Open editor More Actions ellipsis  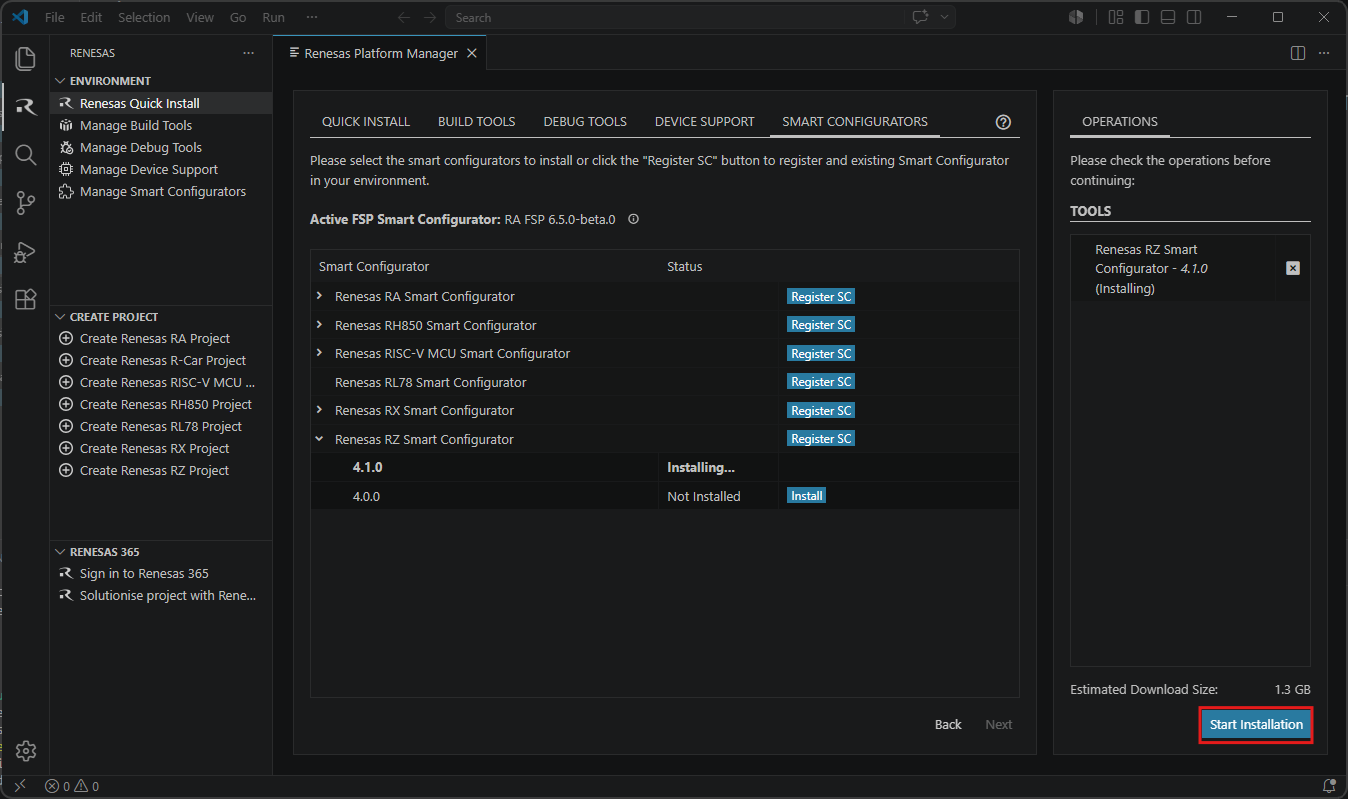(1324, 53)
